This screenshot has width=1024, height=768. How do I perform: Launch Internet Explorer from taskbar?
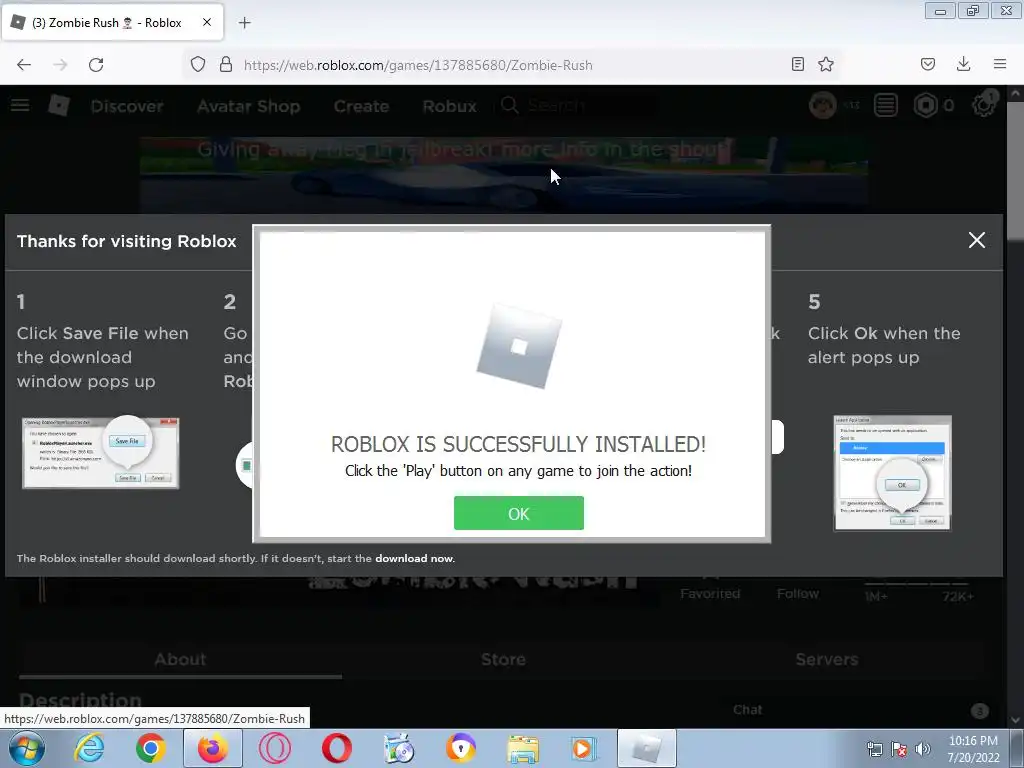tap(89, 748)
